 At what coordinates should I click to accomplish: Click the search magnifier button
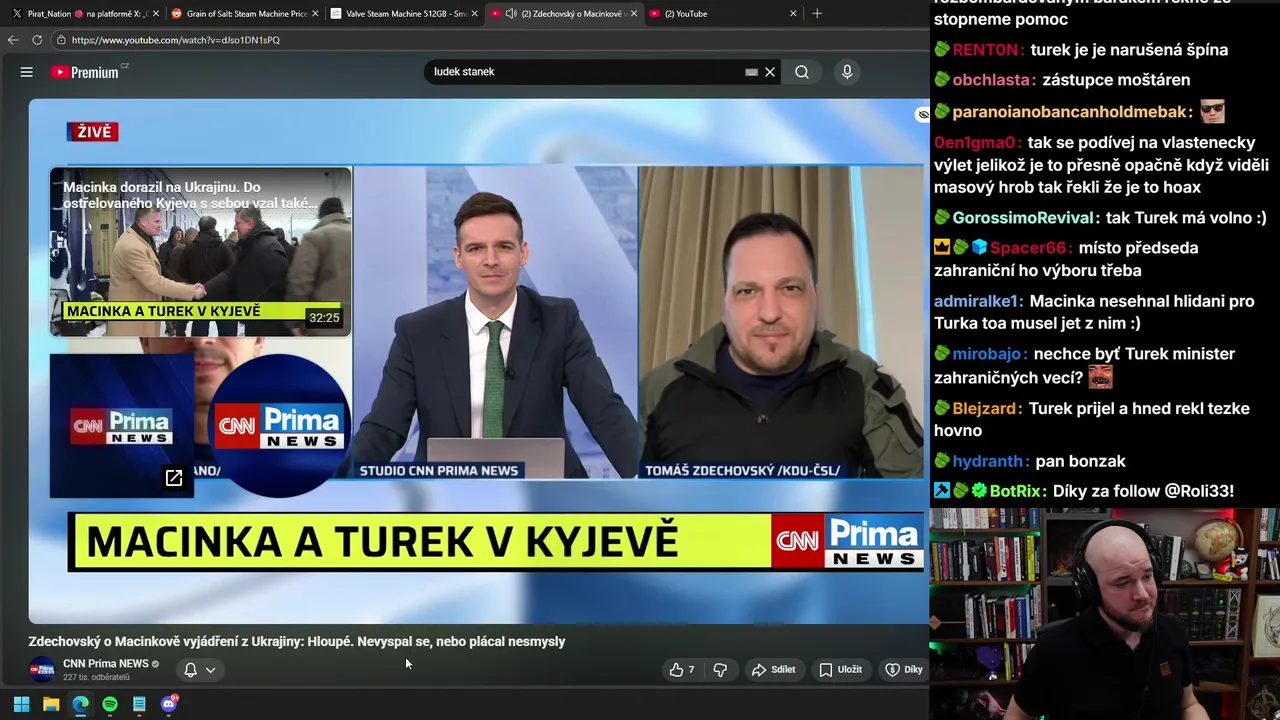[802, 72]
